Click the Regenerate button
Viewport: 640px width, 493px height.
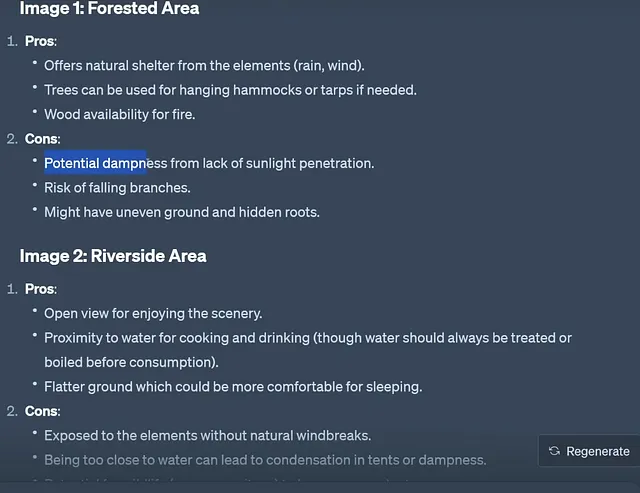[589, 451]
